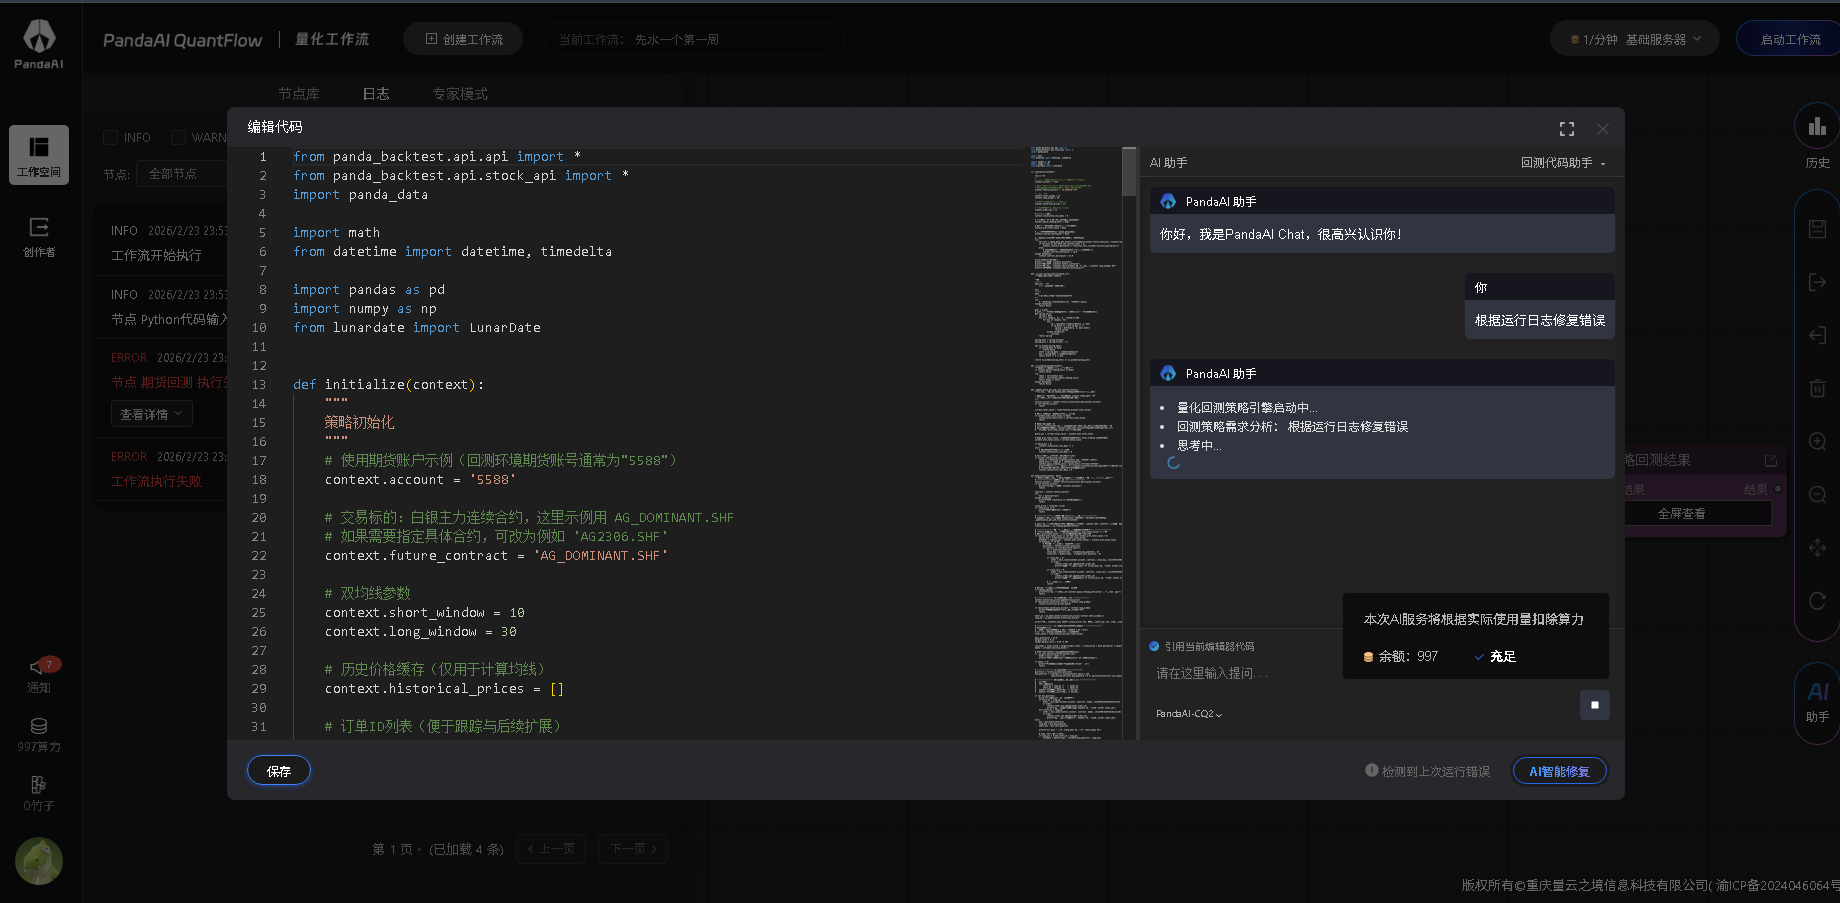Toggle the INFO log filter checkbox
1840x903 pixels.
111,137
